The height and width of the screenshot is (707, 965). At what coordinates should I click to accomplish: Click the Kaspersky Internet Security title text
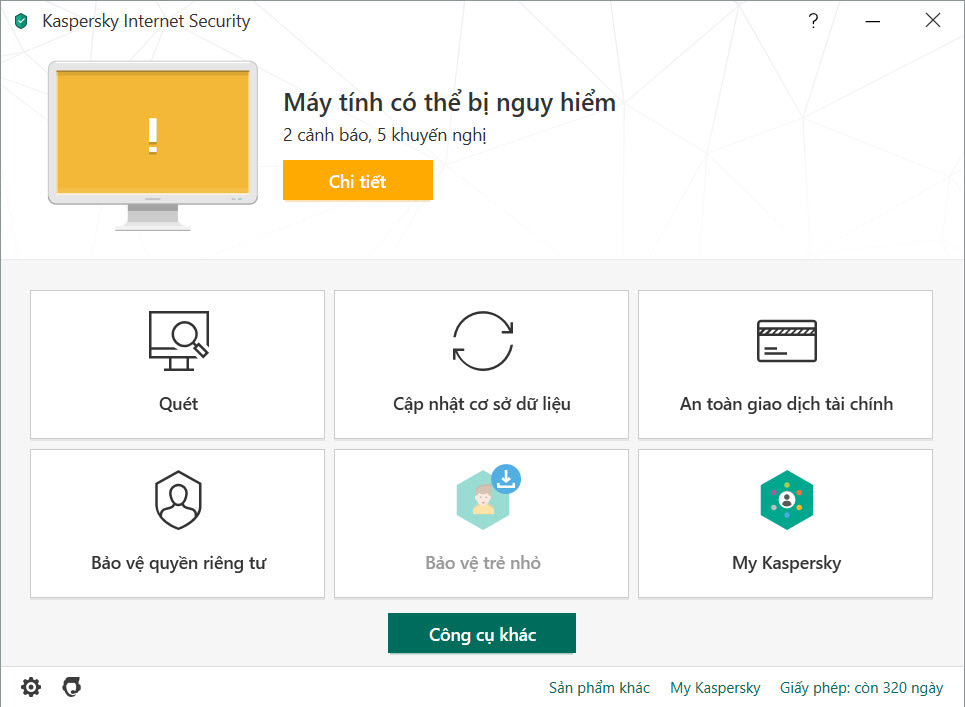coord(146,21)
